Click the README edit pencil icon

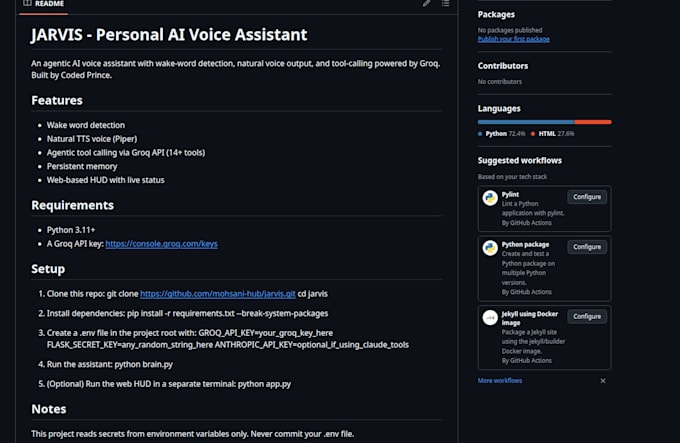coord(426,3)
